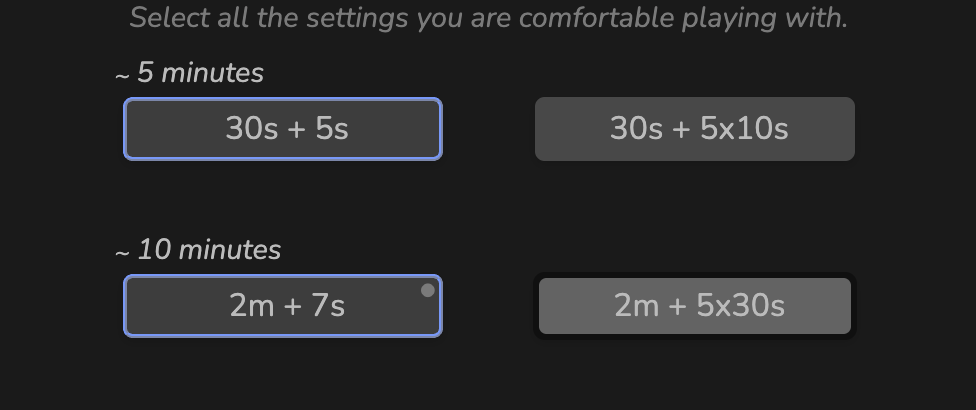Image resolution: width=976 pixels, height=410 pixels.
Task: Click the 'Select all the settings' instruction text
Action: pyautogui.click(x=488, y=17)
